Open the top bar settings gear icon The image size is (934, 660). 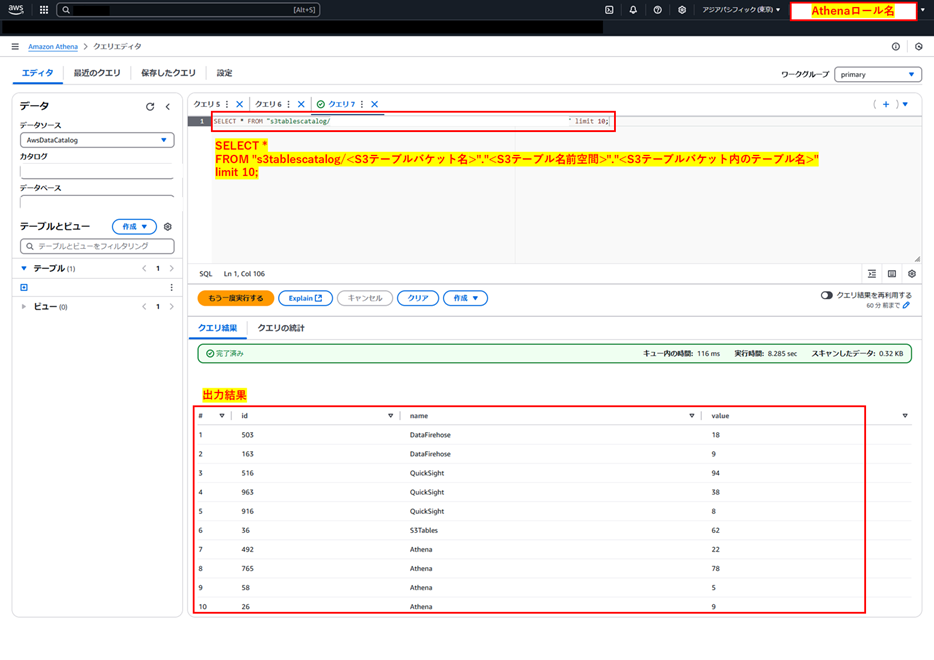point(682,10)
